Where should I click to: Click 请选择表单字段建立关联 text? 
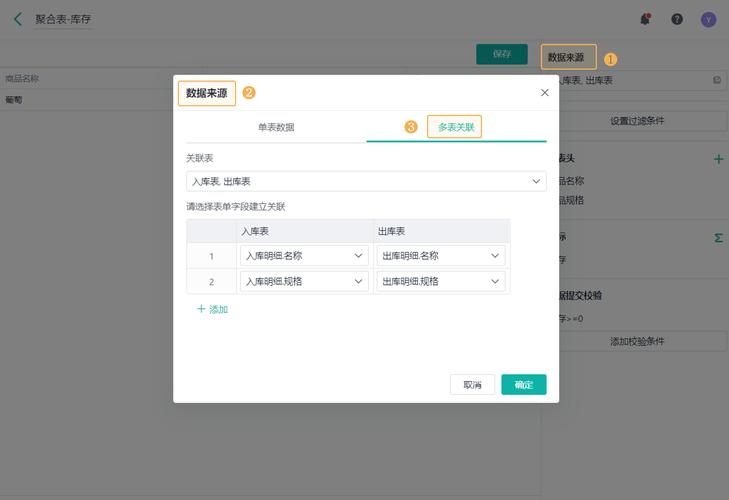pyautogui.click(x=236, y=207)
